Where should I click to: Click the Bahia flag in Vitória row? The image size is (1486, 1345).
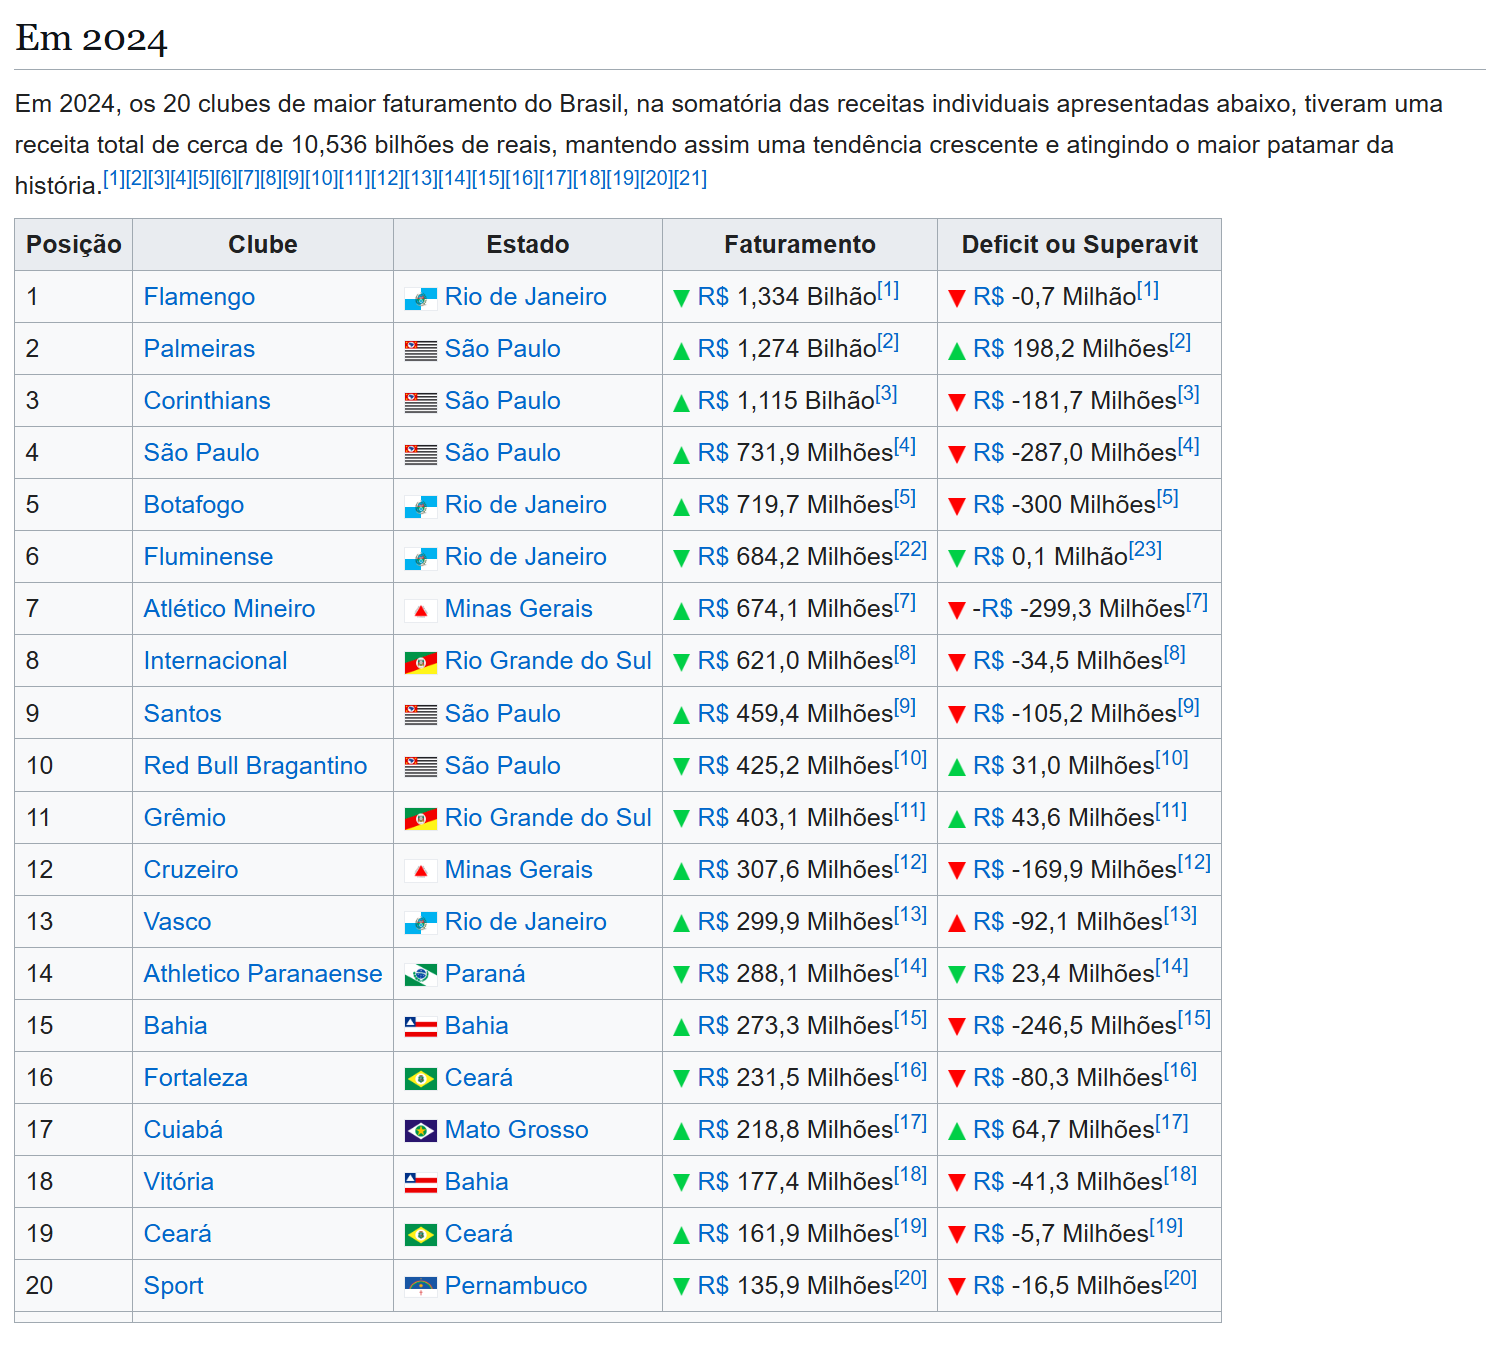(x=420, y=1183)
